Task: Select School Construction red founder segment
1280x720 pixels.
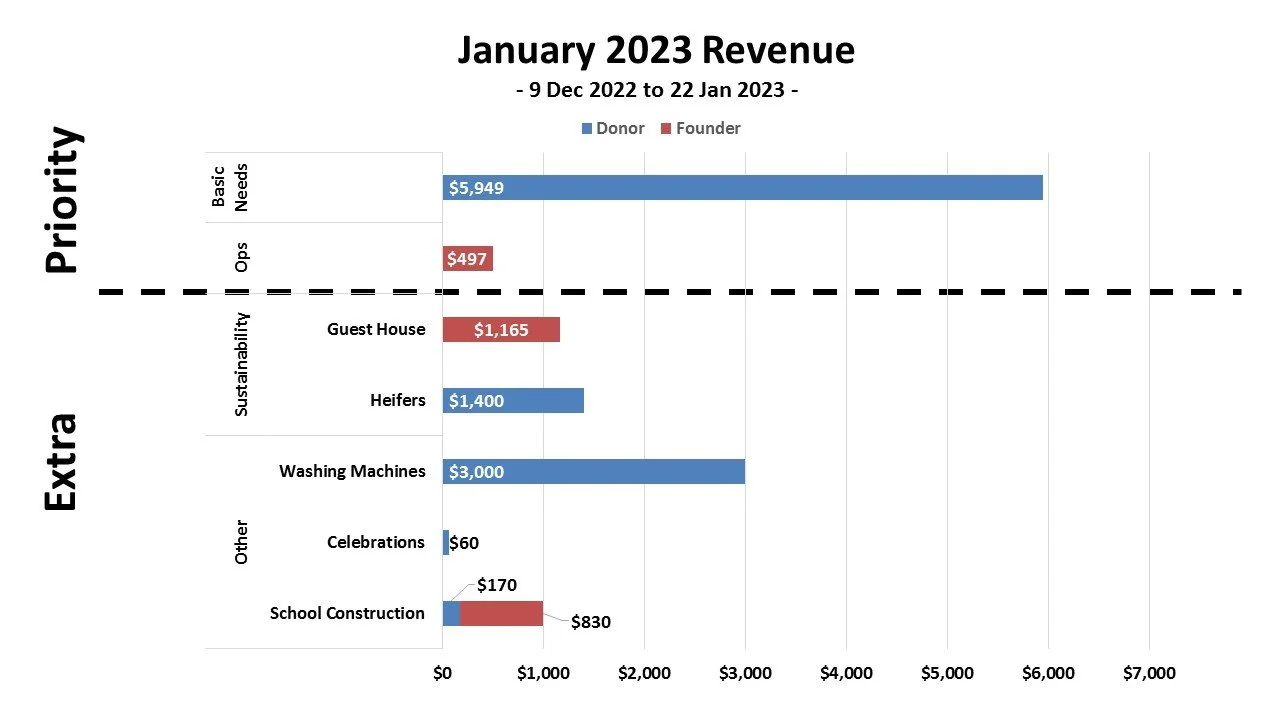Action: [x=501, y=613]
